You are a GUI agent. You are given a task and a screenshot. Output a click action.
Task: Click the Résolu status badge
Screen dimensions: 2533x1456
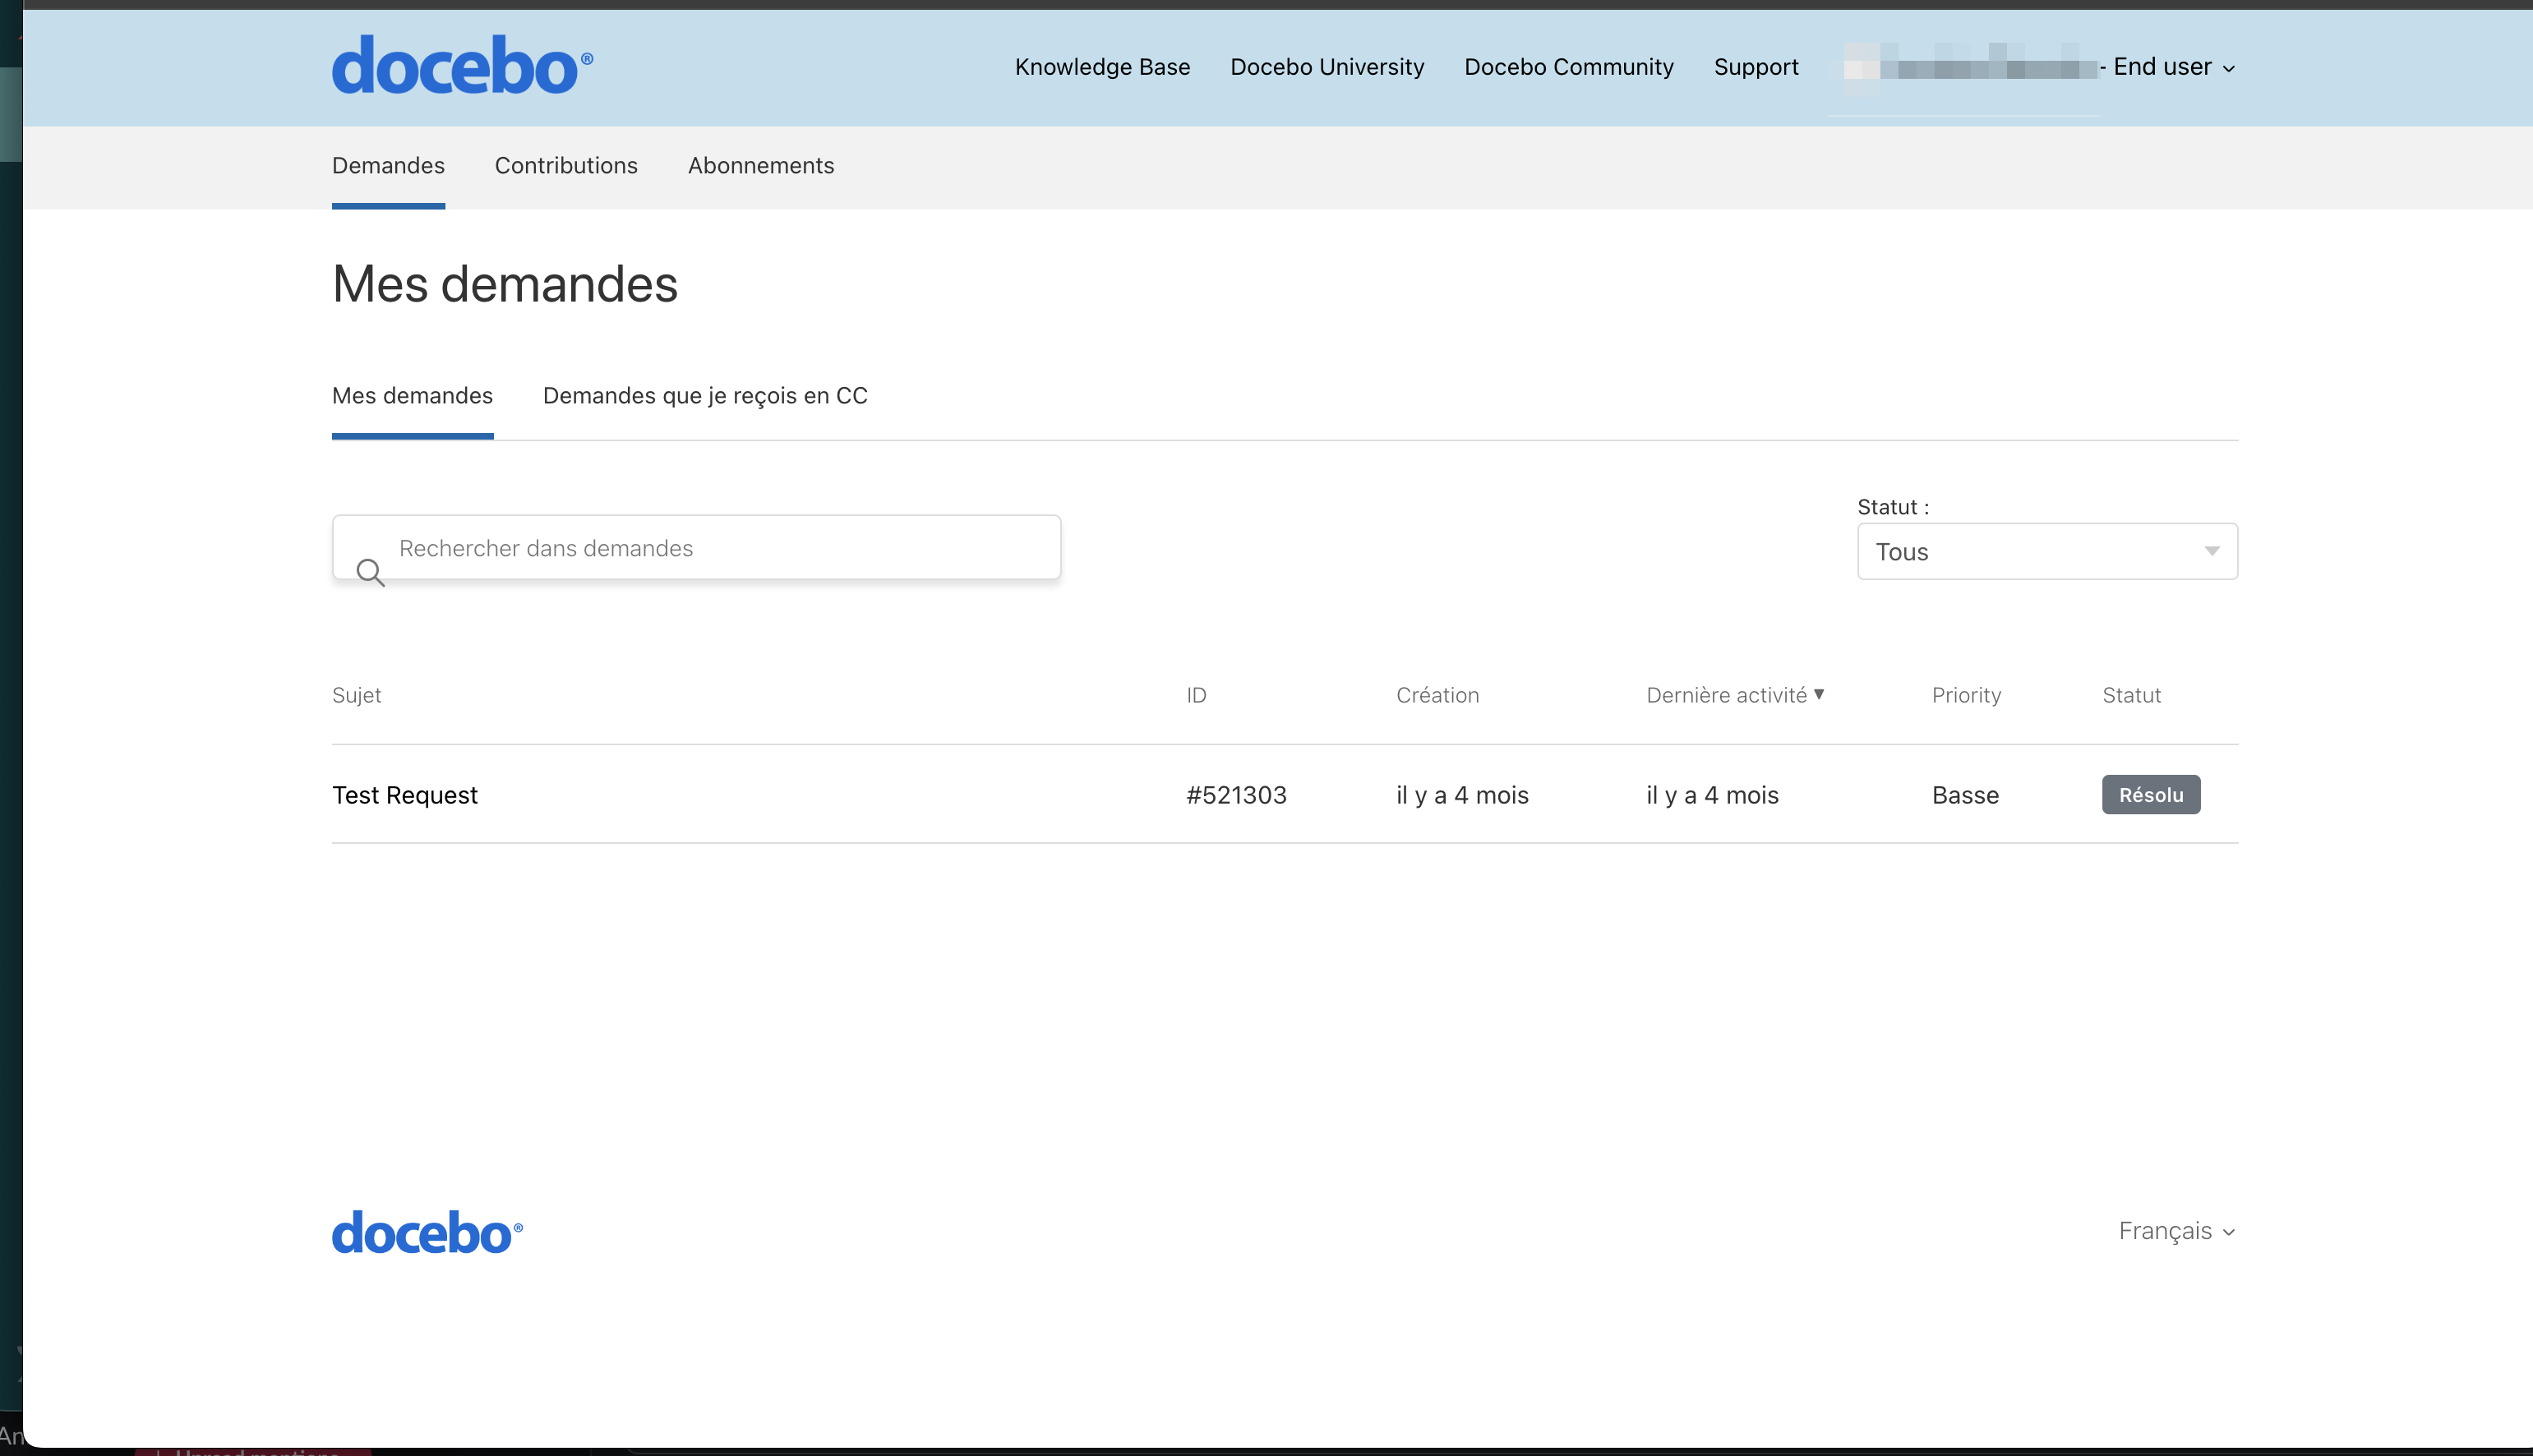pyautogui.click(x=2150, y=795)
